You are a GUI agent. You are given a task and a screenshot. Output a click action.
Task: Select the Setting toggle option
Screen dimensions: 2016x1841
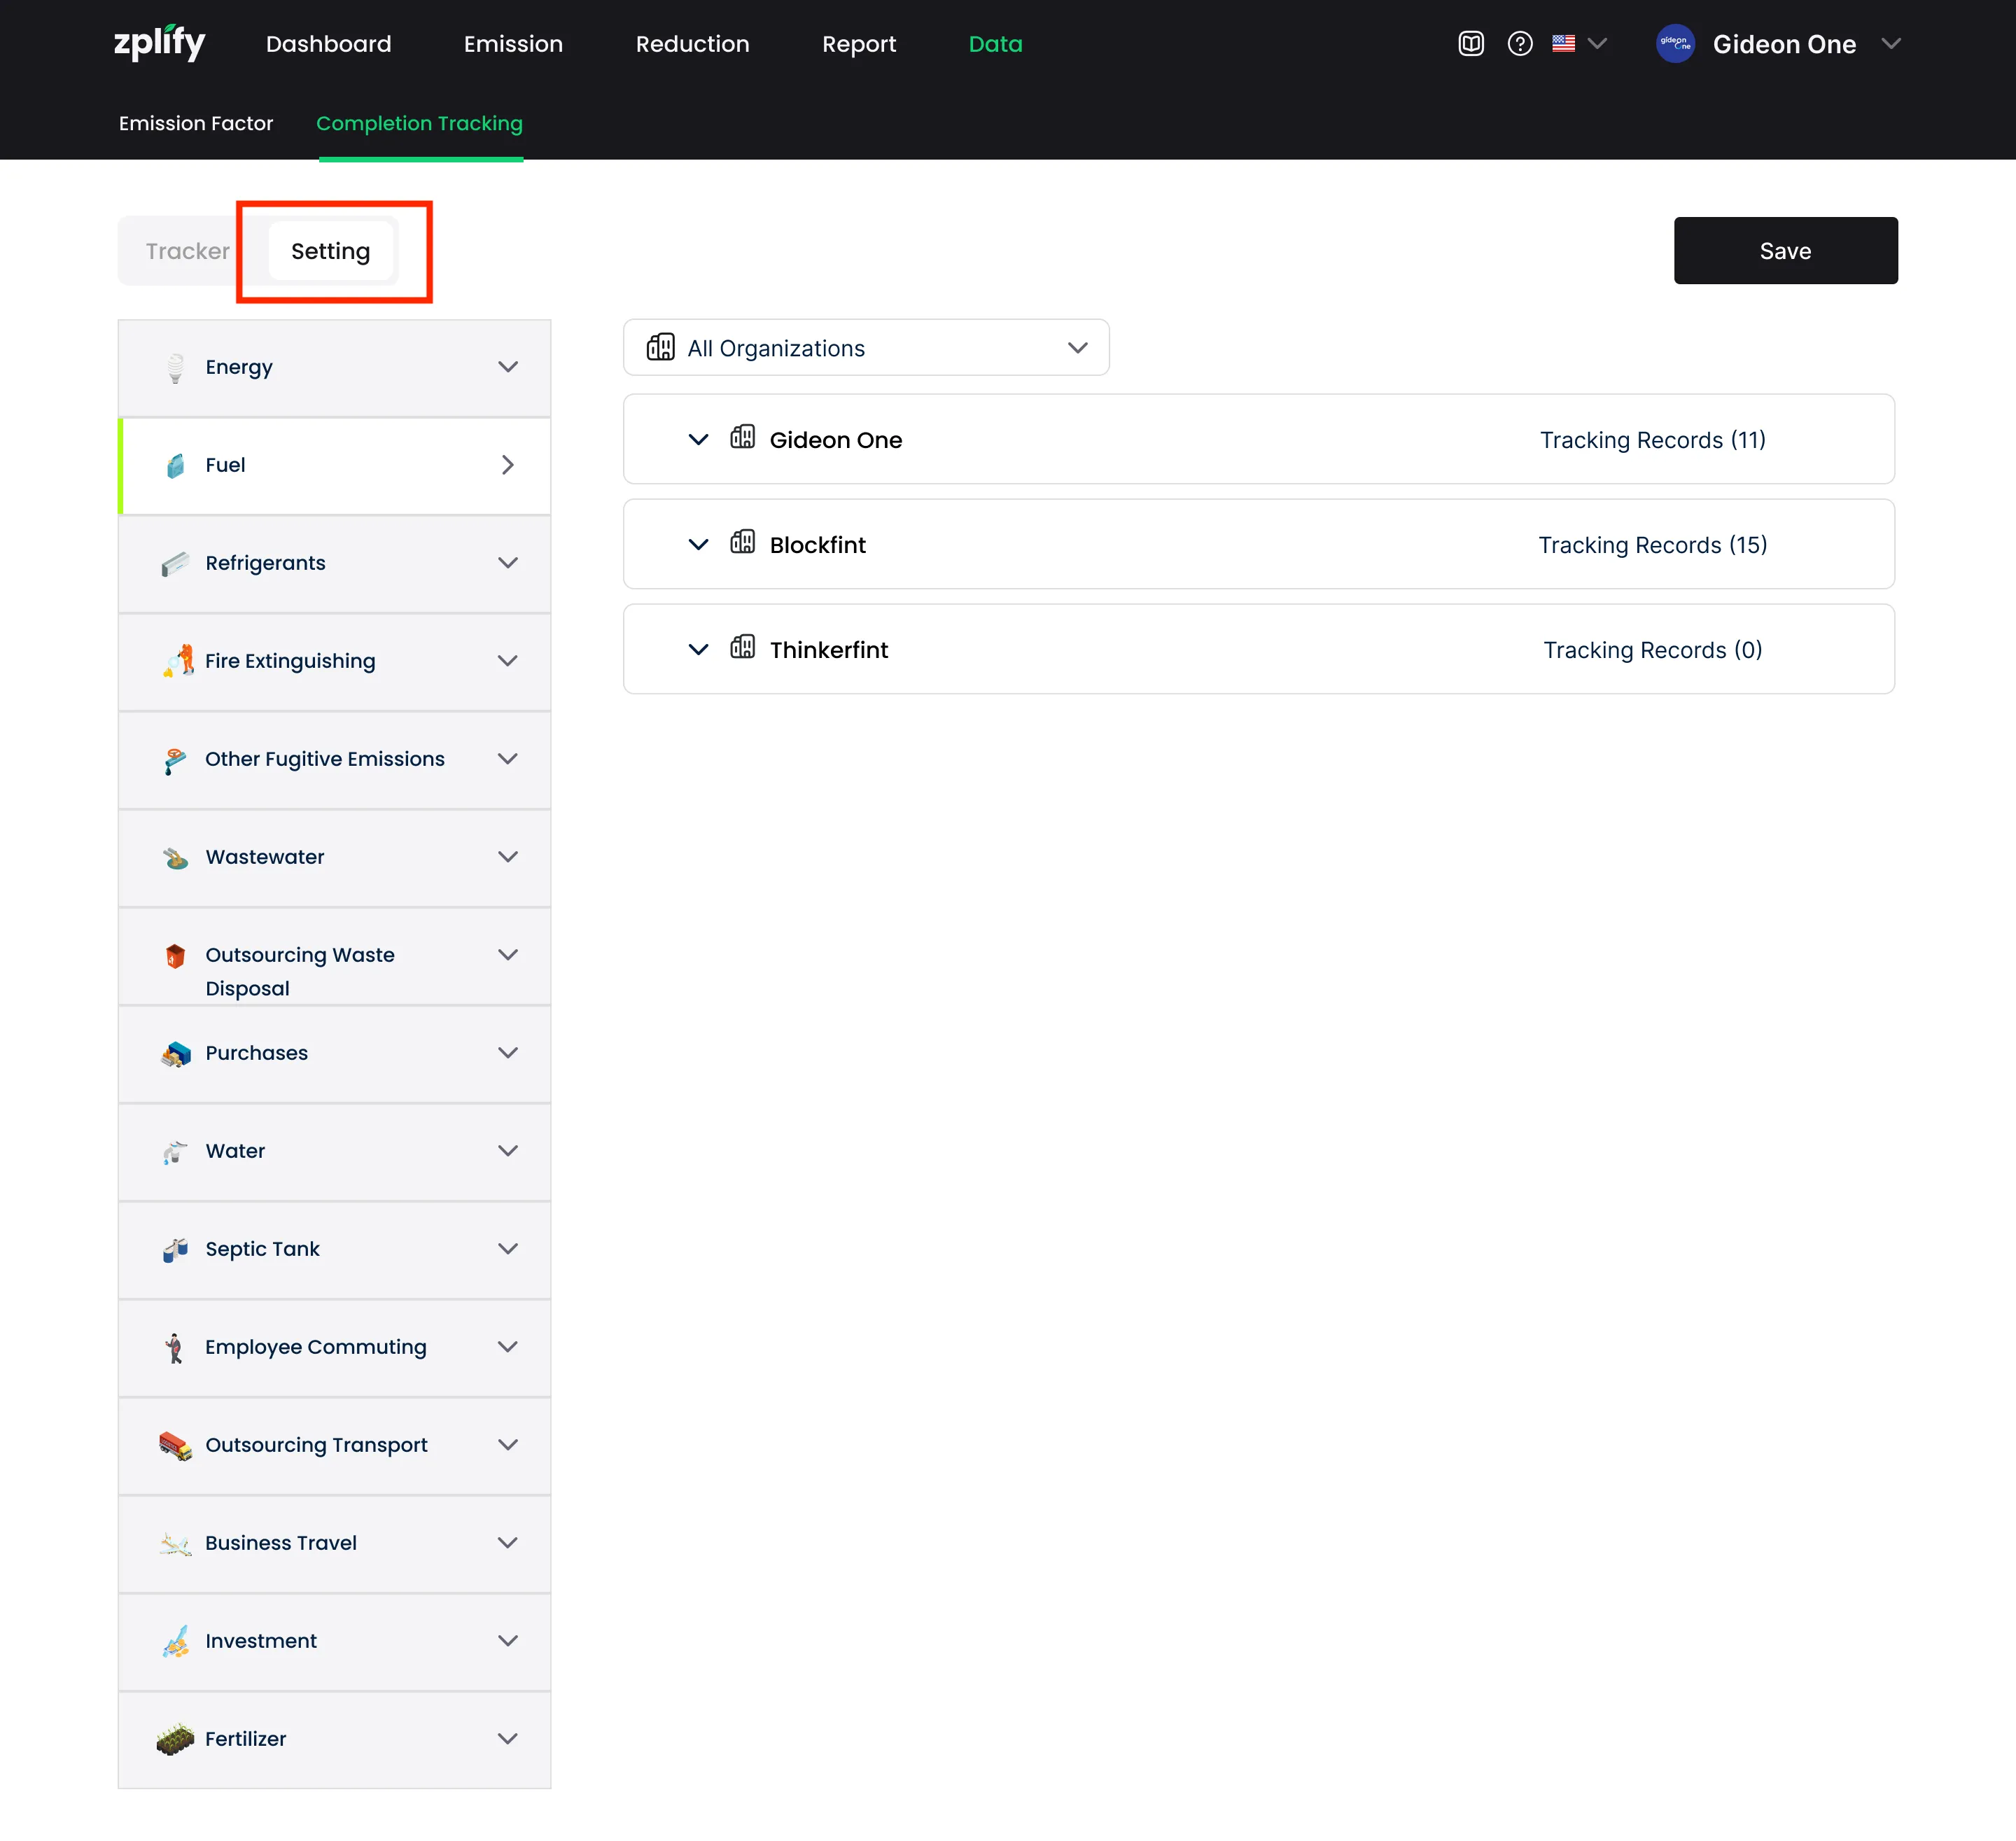(x=330, y=251)
